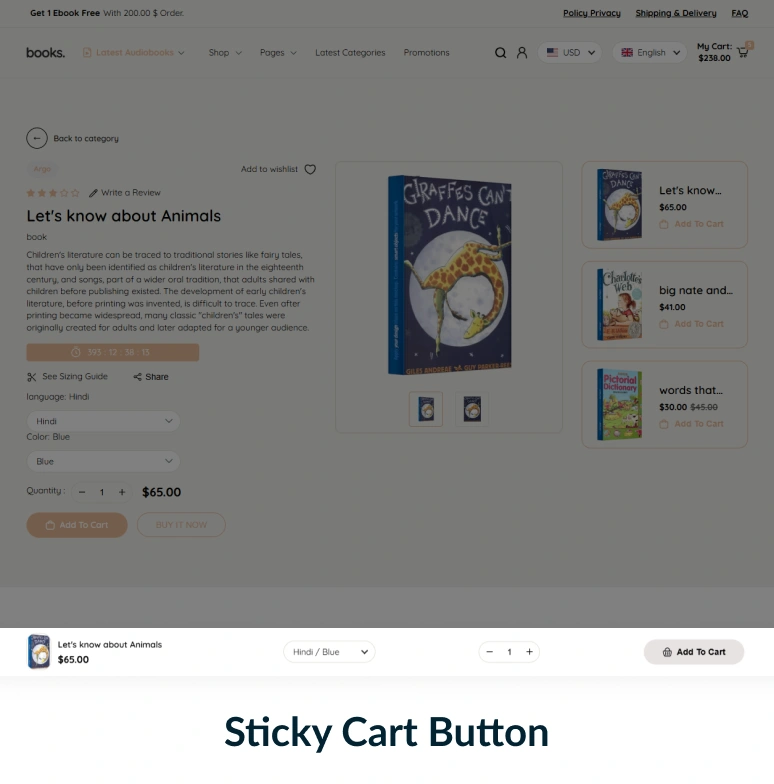Expand the English language dropdown
The height and width of the screenshot is (784, 774).
[650, 52]
